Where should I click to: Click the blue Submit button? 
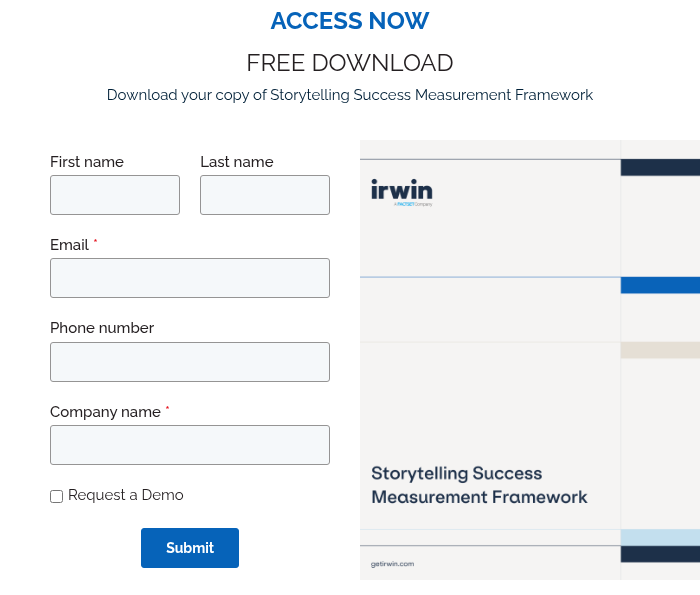click(190, 548)
